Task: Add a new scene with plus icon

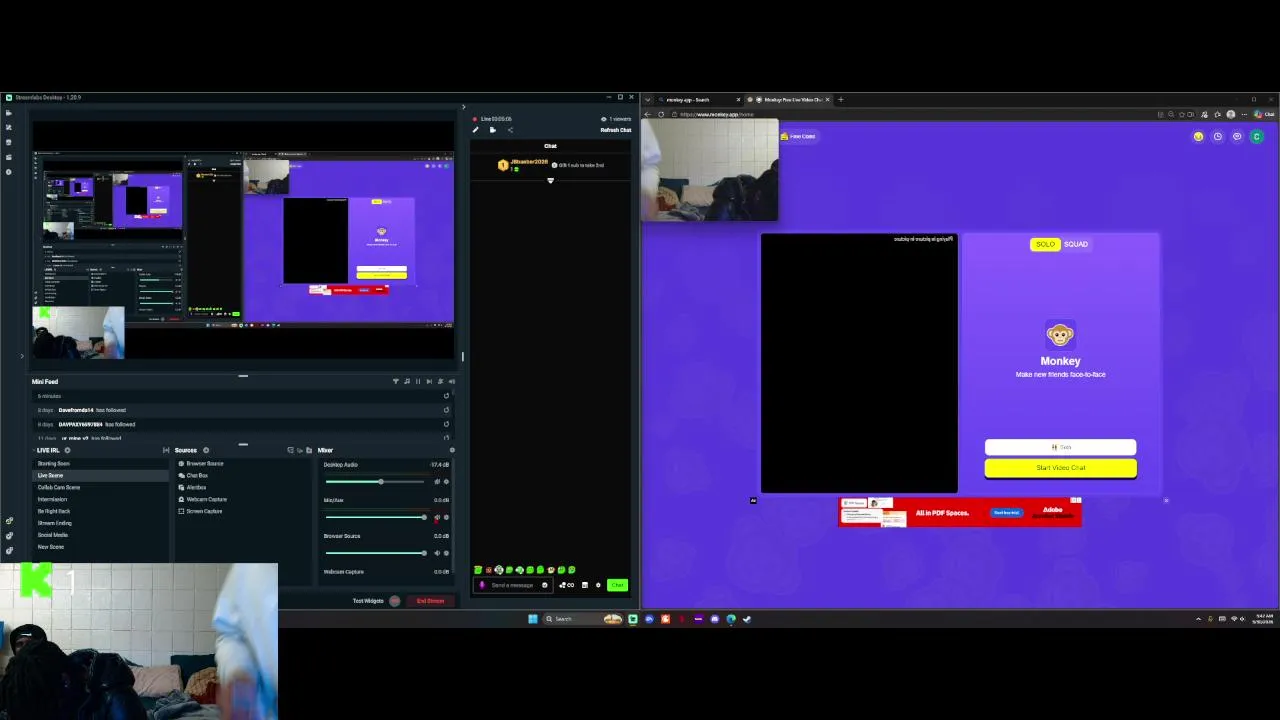Action: (x=67, y=450)
